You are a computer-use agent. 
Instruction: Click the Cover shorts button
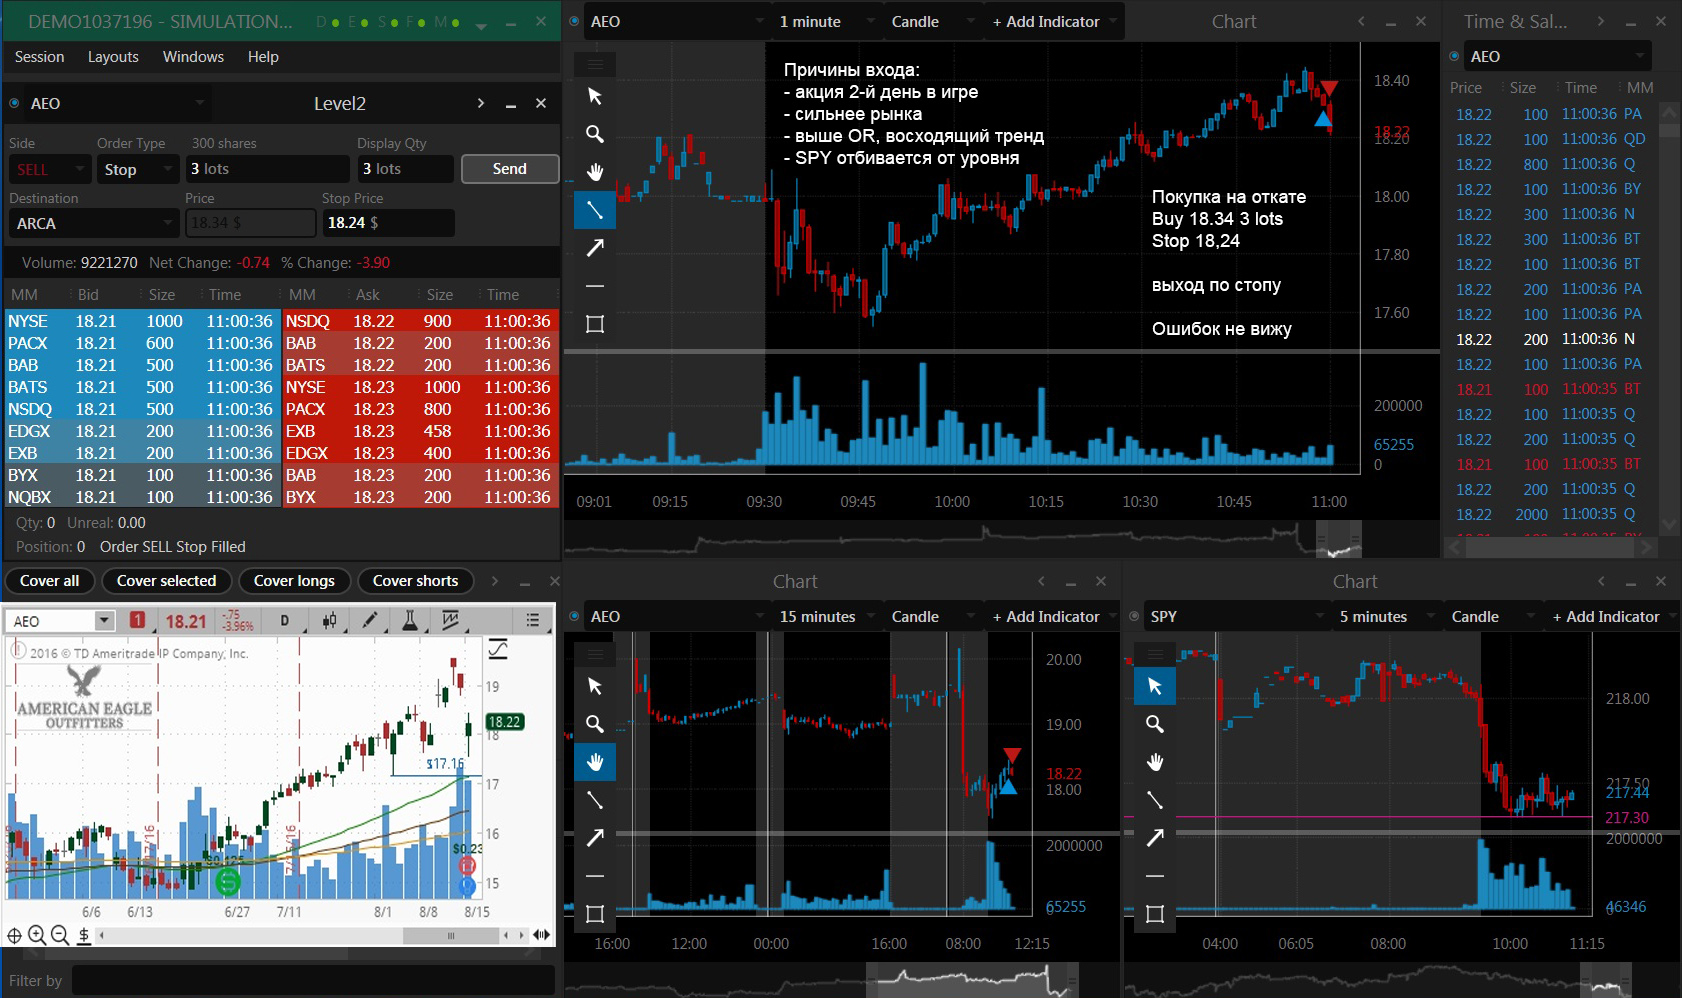415,581
